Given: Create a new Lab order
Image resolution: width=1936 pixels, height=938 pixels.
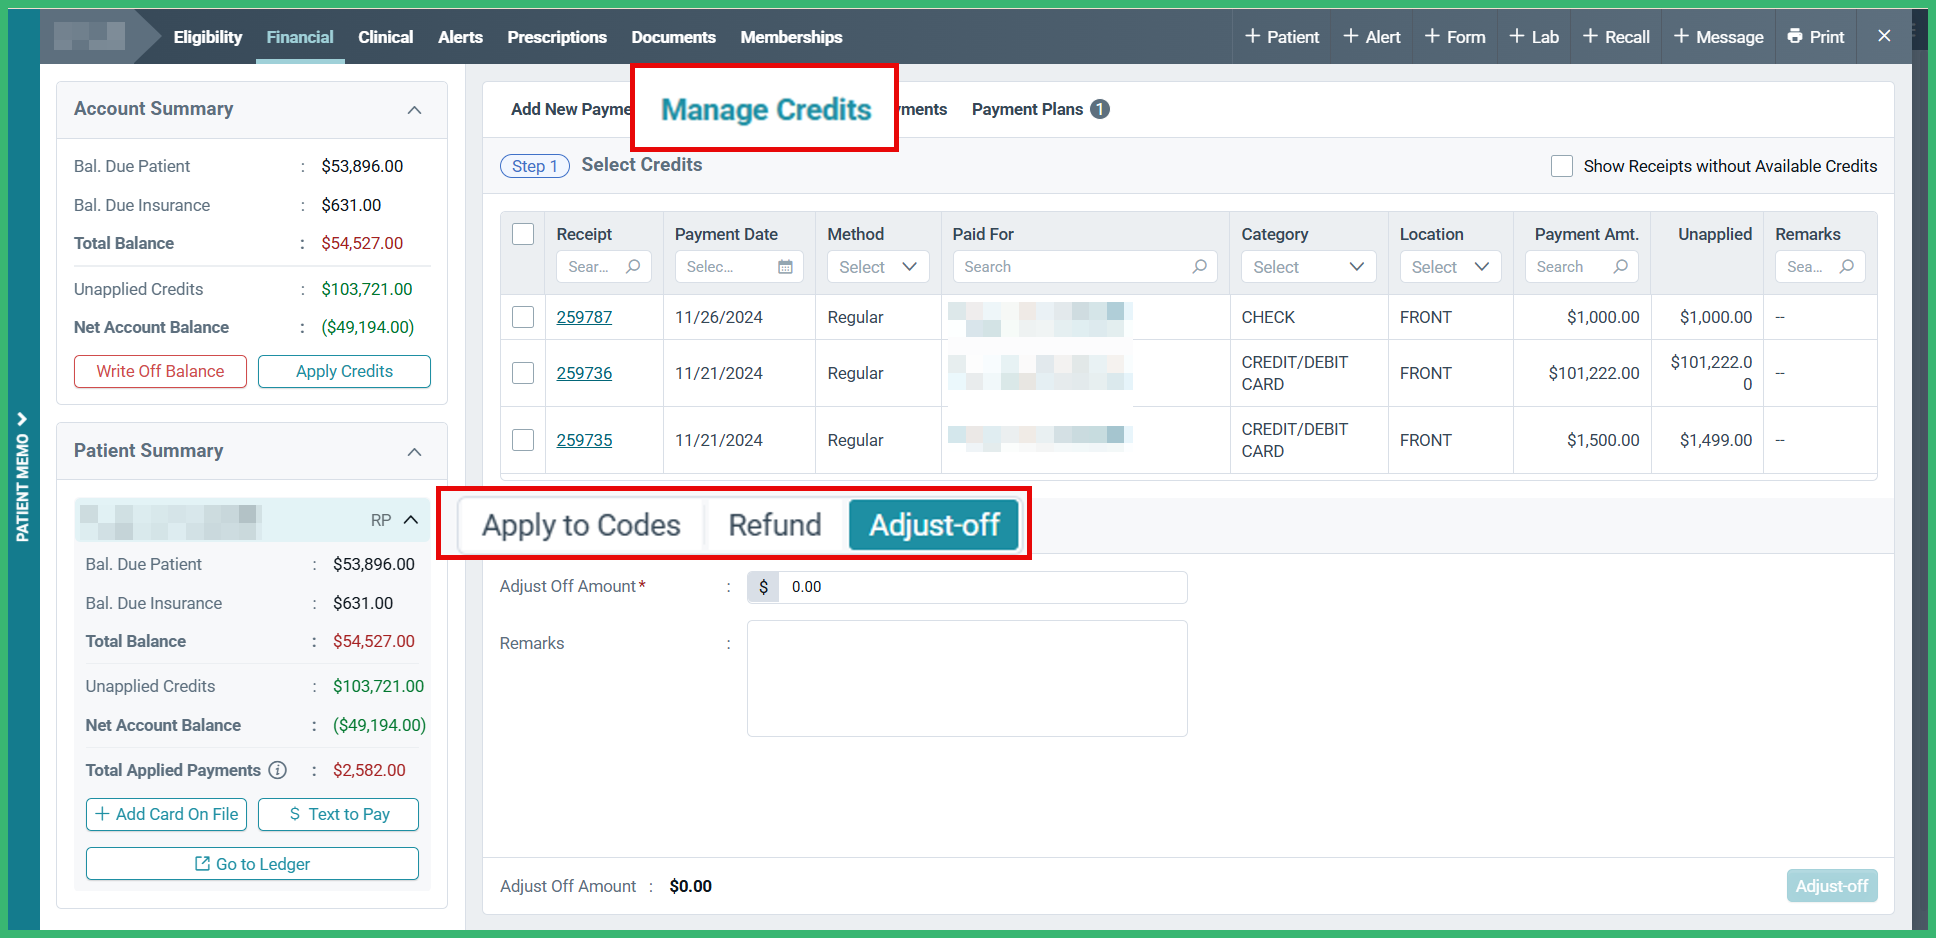Looking at the screenshot, I should (x=1533, y=37).
